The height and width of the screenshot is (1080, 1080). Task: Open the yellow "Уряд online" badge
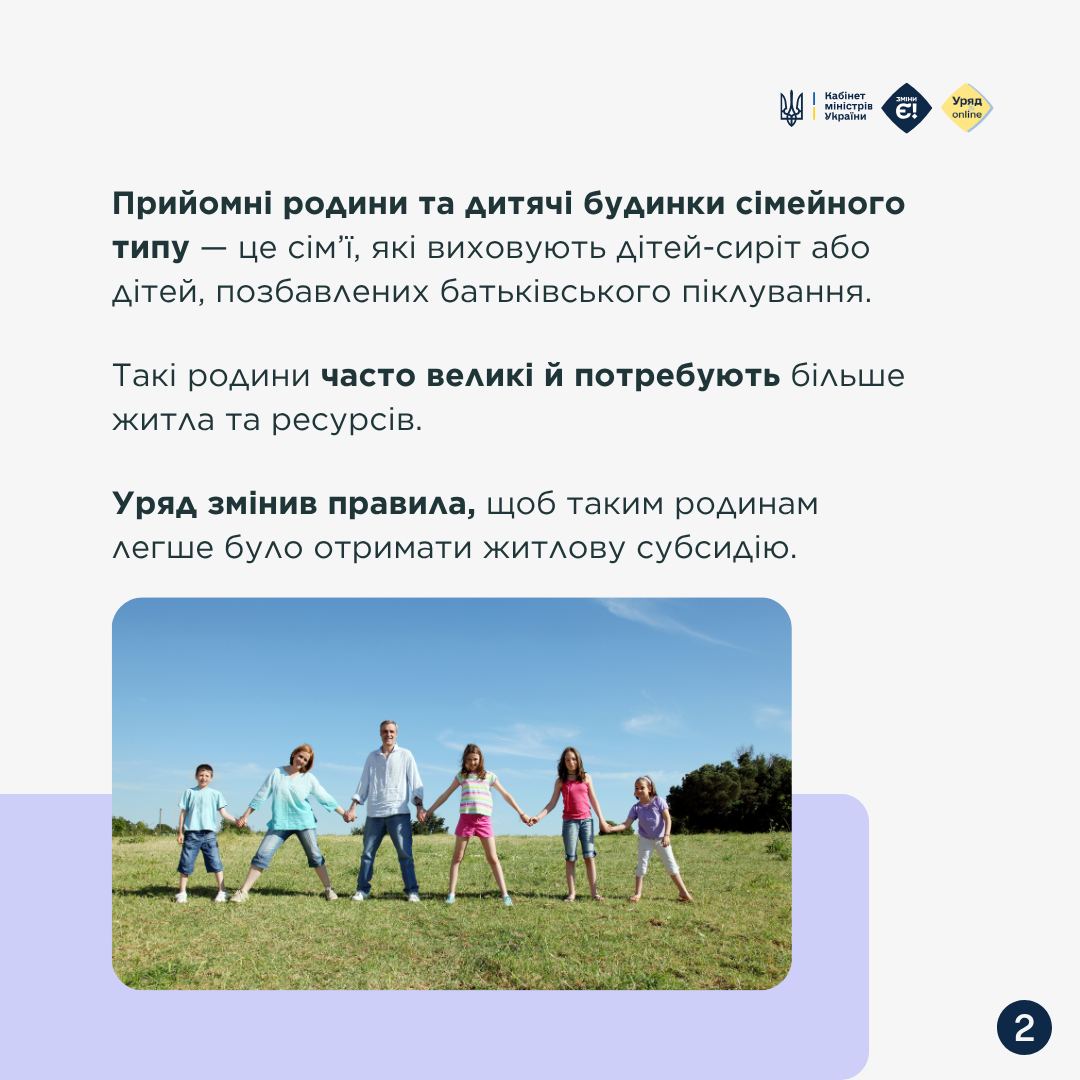967,108
